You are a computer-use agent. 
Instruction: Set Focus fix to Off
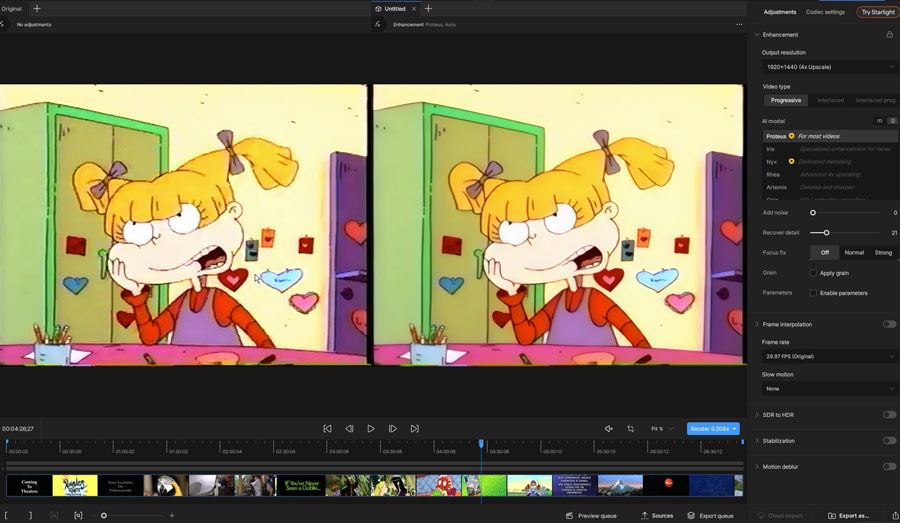coord(824,253)
